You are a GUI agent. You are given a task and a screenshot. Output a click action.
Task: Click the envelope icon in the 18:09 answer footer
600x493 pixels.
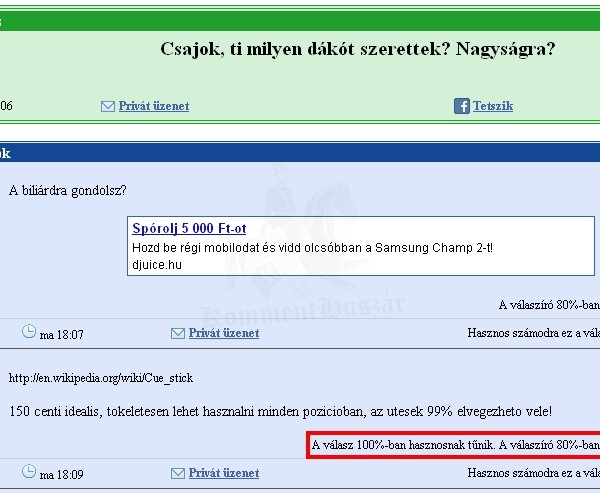[178, 473]
